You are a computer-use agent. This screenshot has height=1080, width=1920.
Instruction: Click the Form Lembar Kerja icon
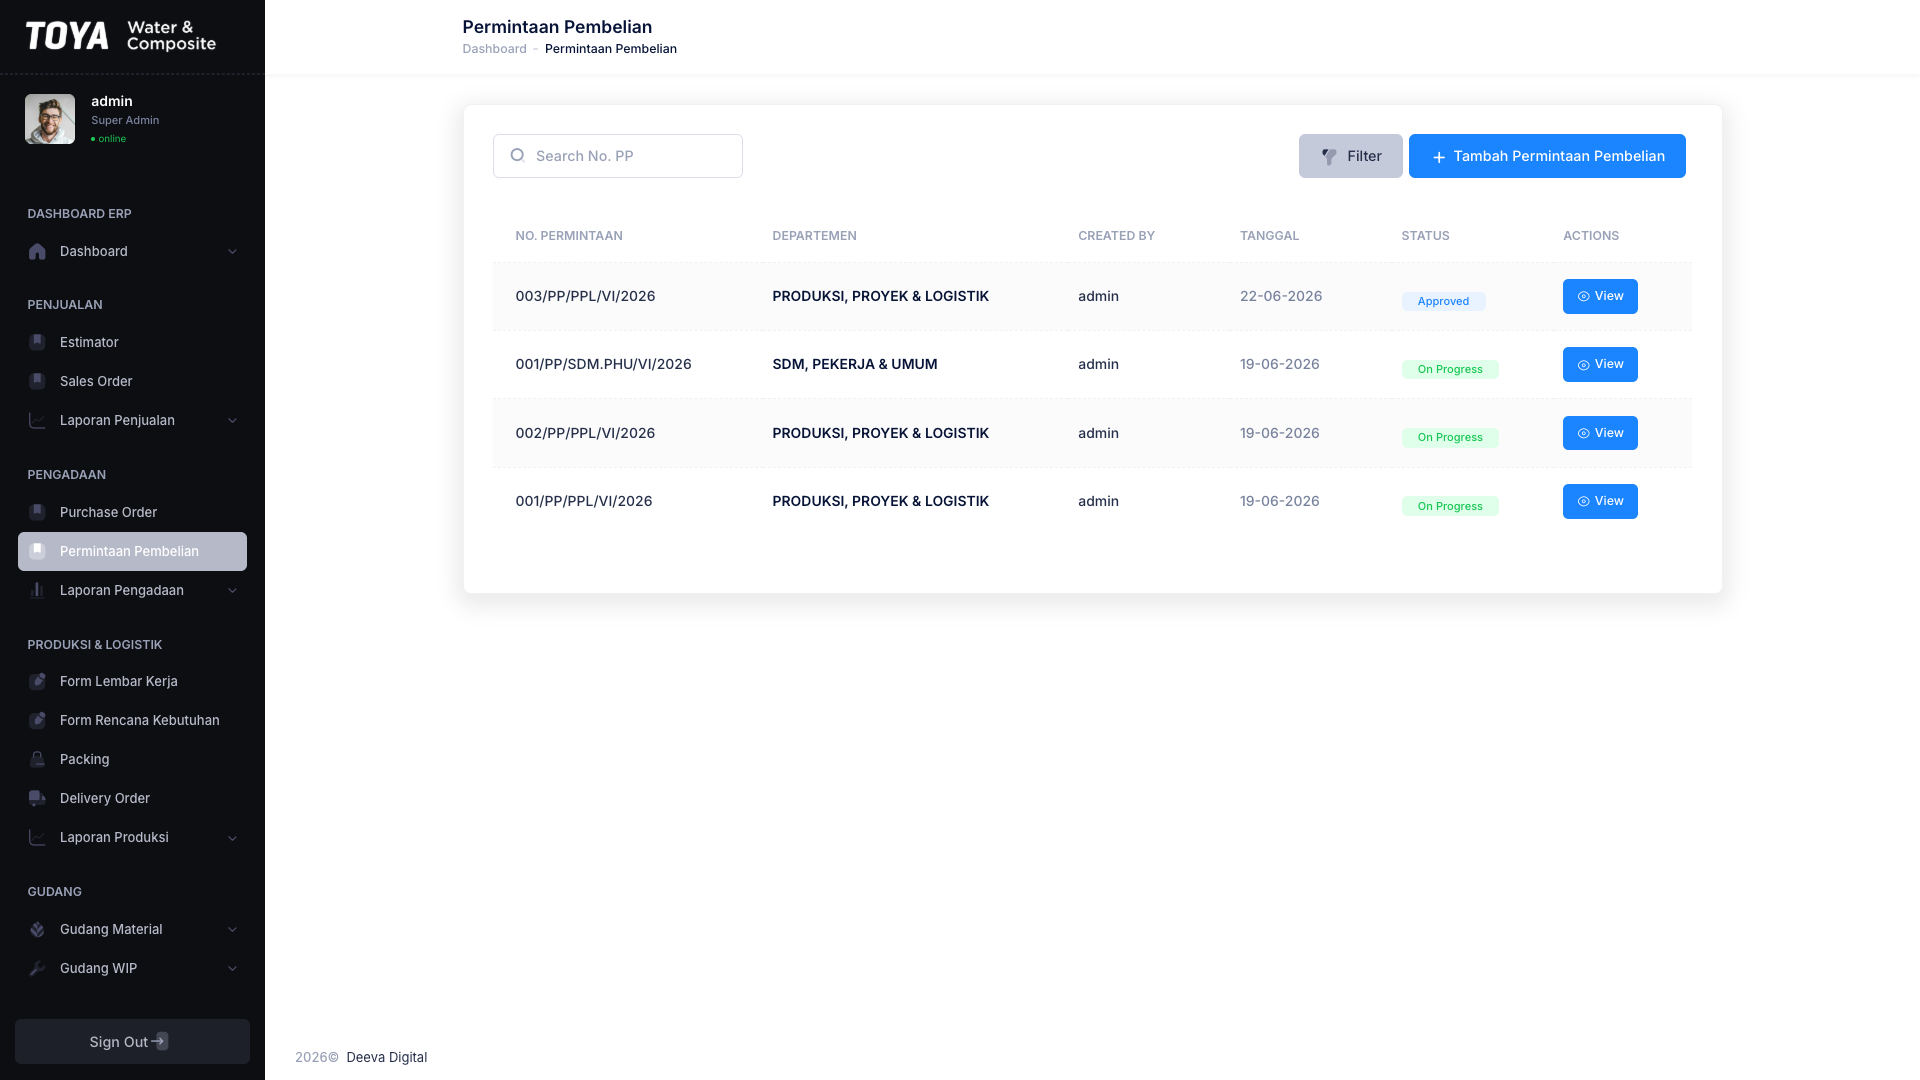[37, 681]
